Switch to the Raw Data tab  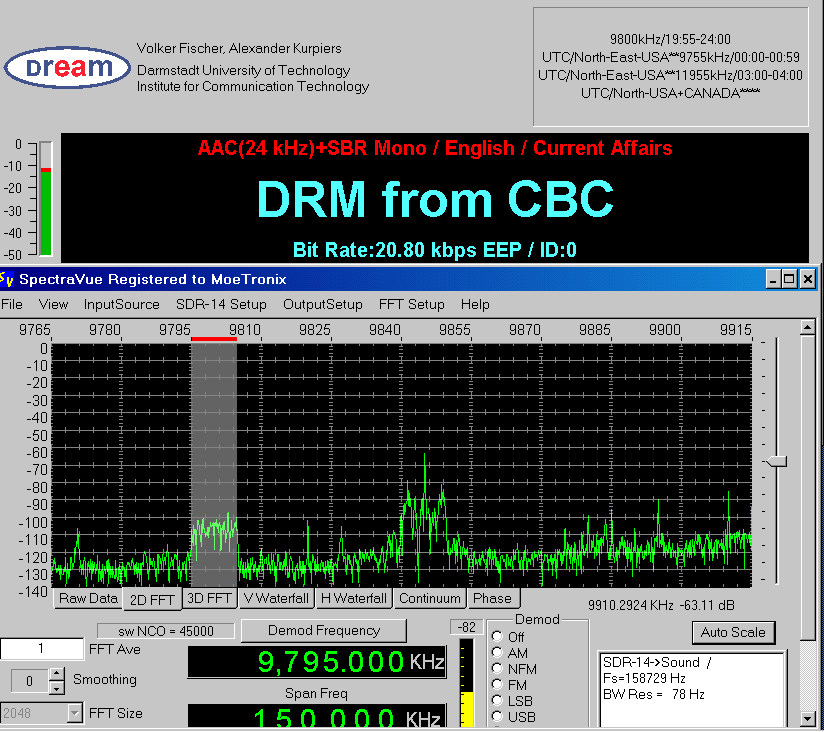[x=88, y=598]
